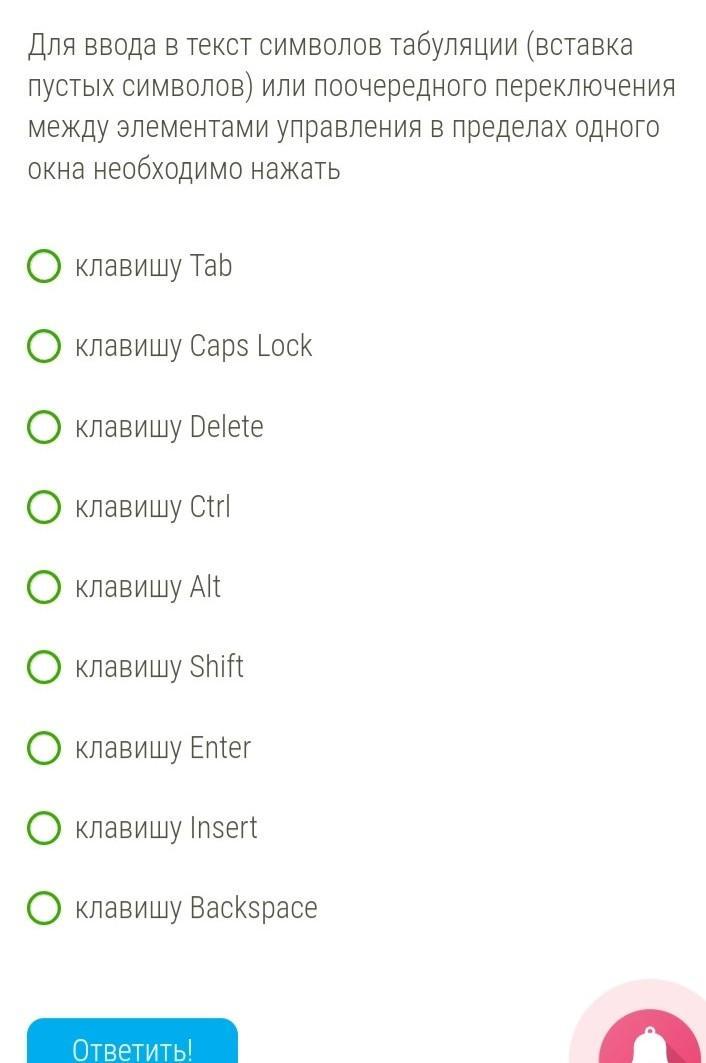
Task: Click the 'клавишу Shift' label text
Action: click(160, 667)
